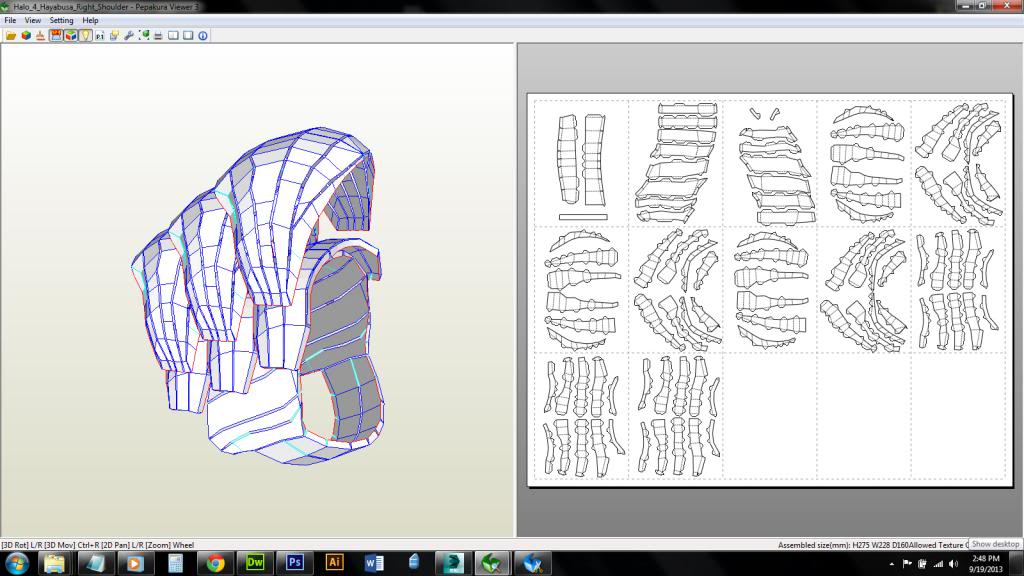The height and width of the screenshot is (576, 1024).
Task: Open the File menu
Action: tap(10, 20)
